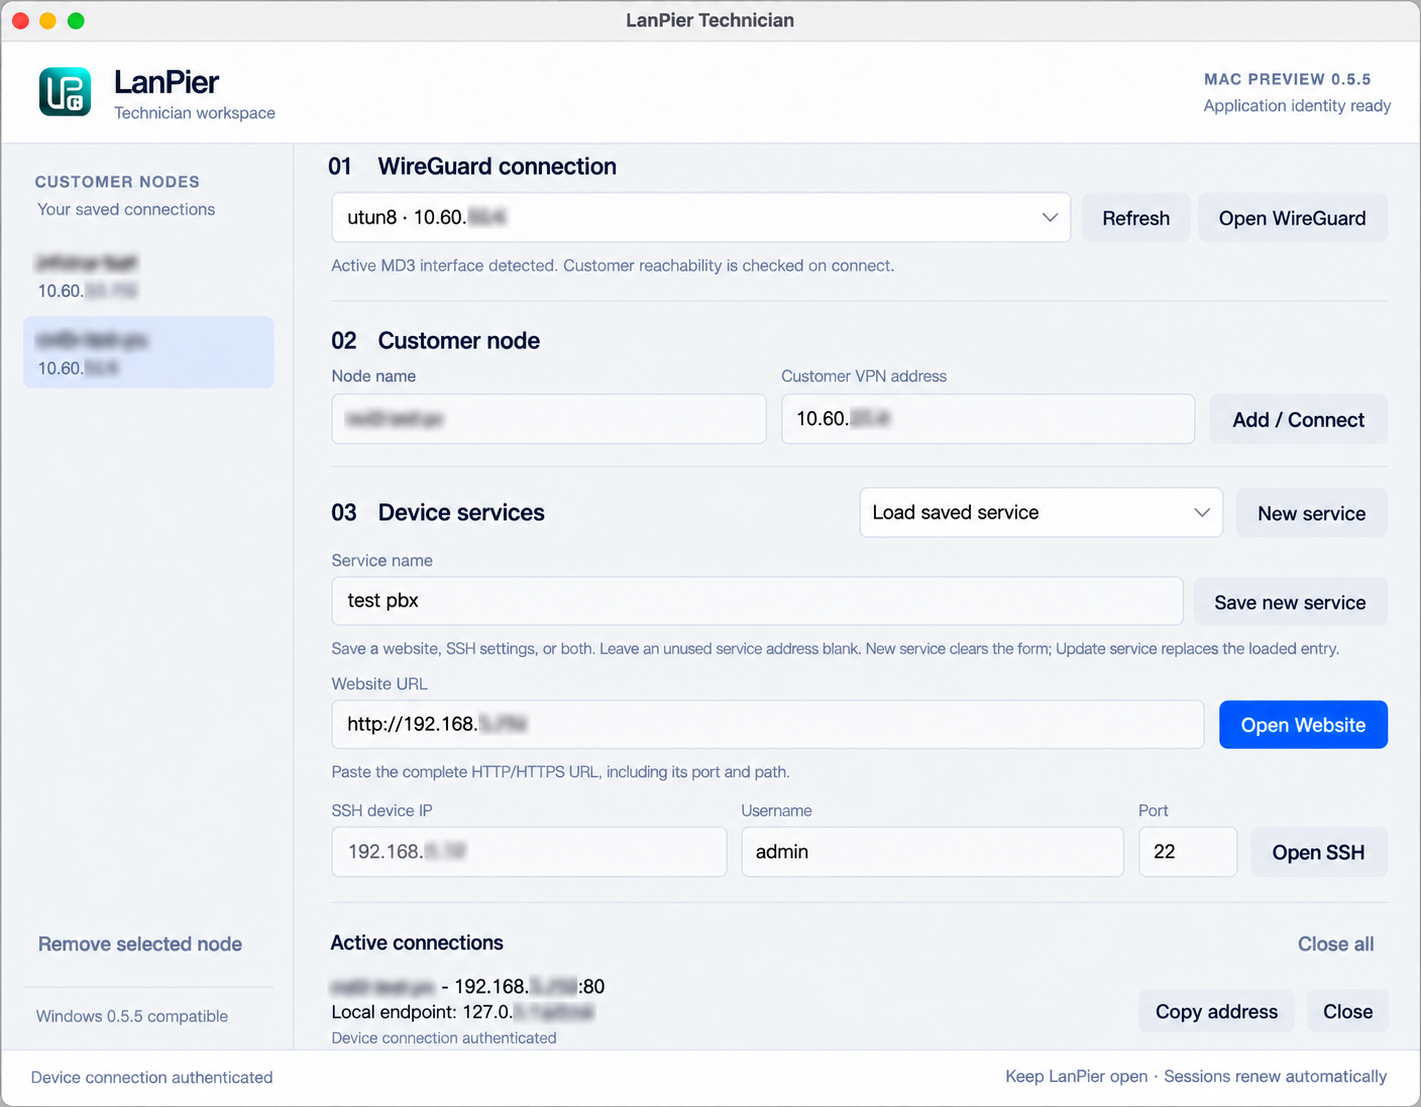This screenshot has width=1421, height=1107.
Task: Copy address of the active connection
Action: (1216, 1011)
